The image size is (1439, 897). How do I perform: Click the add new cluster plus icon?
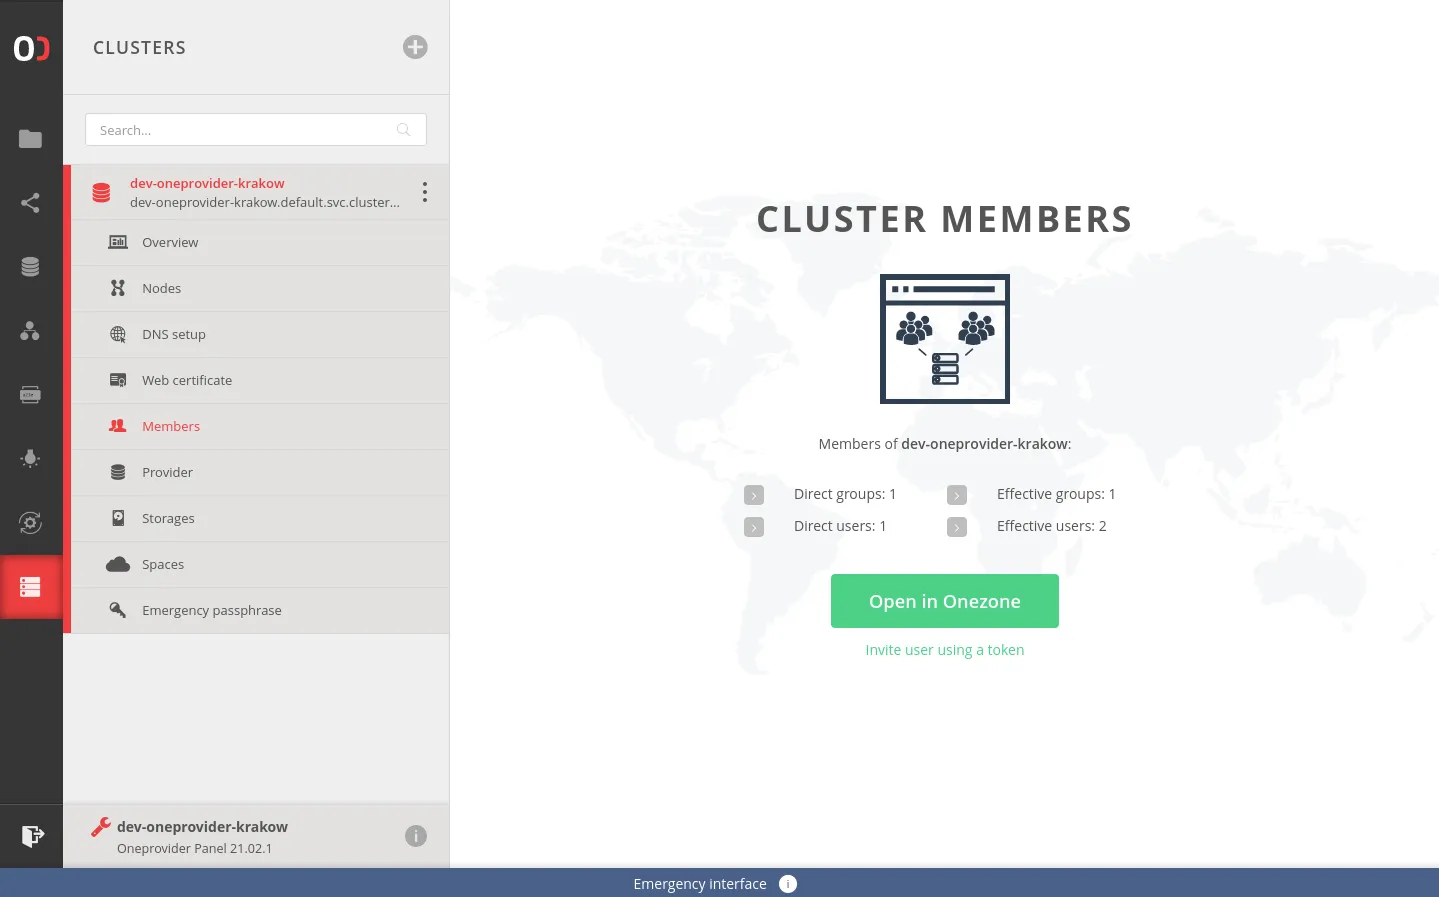[x=415, y=47]
